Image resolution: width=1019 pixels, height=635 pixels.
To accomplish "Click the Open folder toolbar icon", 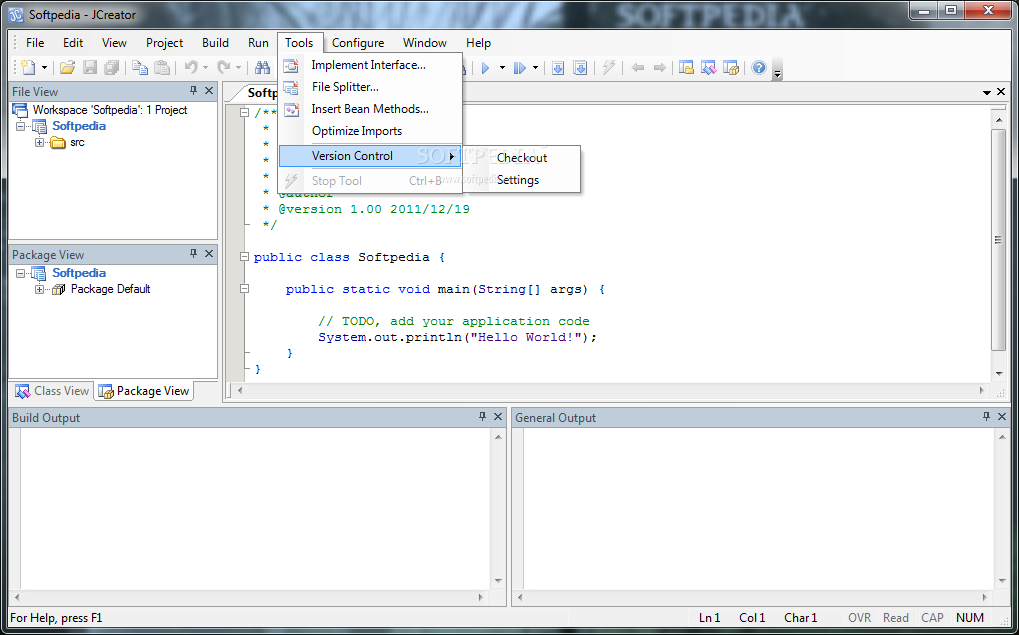I will click(68, 67).
